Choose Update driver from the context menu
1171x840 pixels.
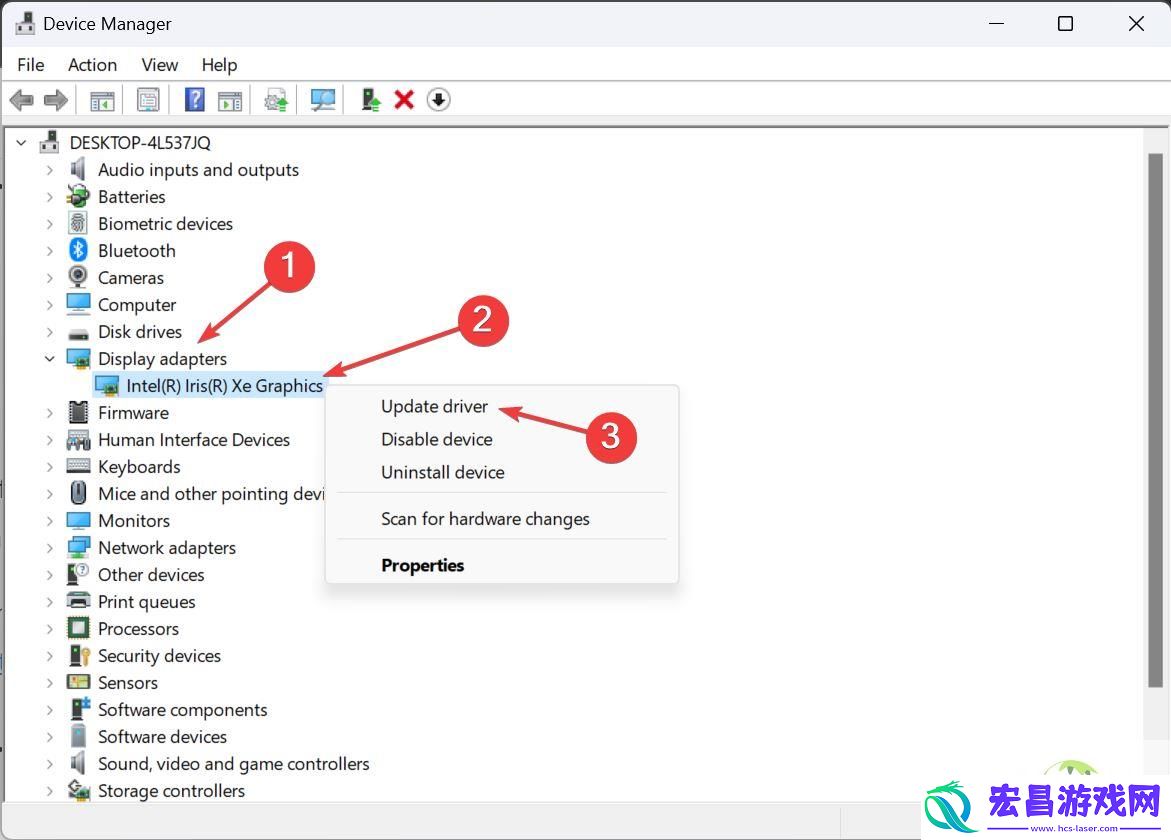pyautogui.click(x=434, y=406)
